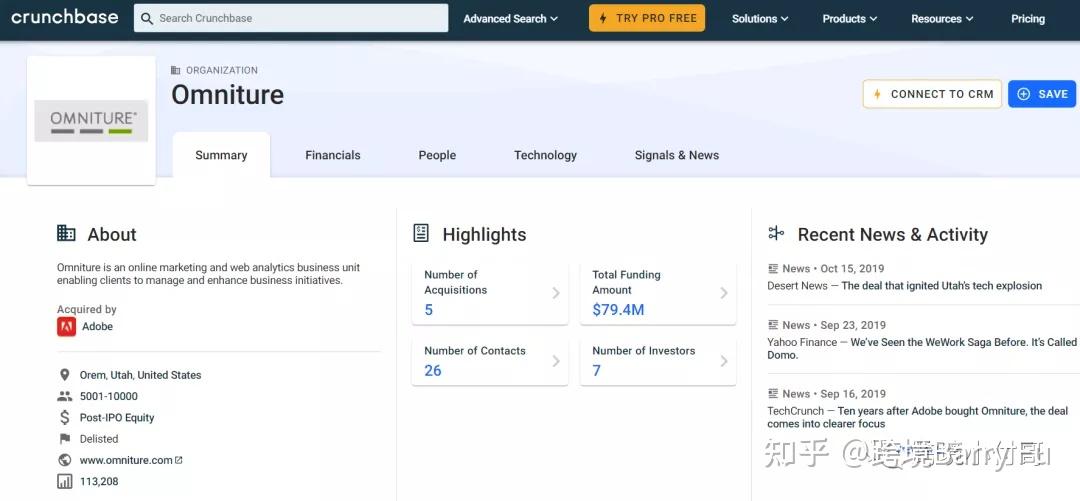
Task: Click the Omniture company logo thumbnail
Action: tap(91, 120)
